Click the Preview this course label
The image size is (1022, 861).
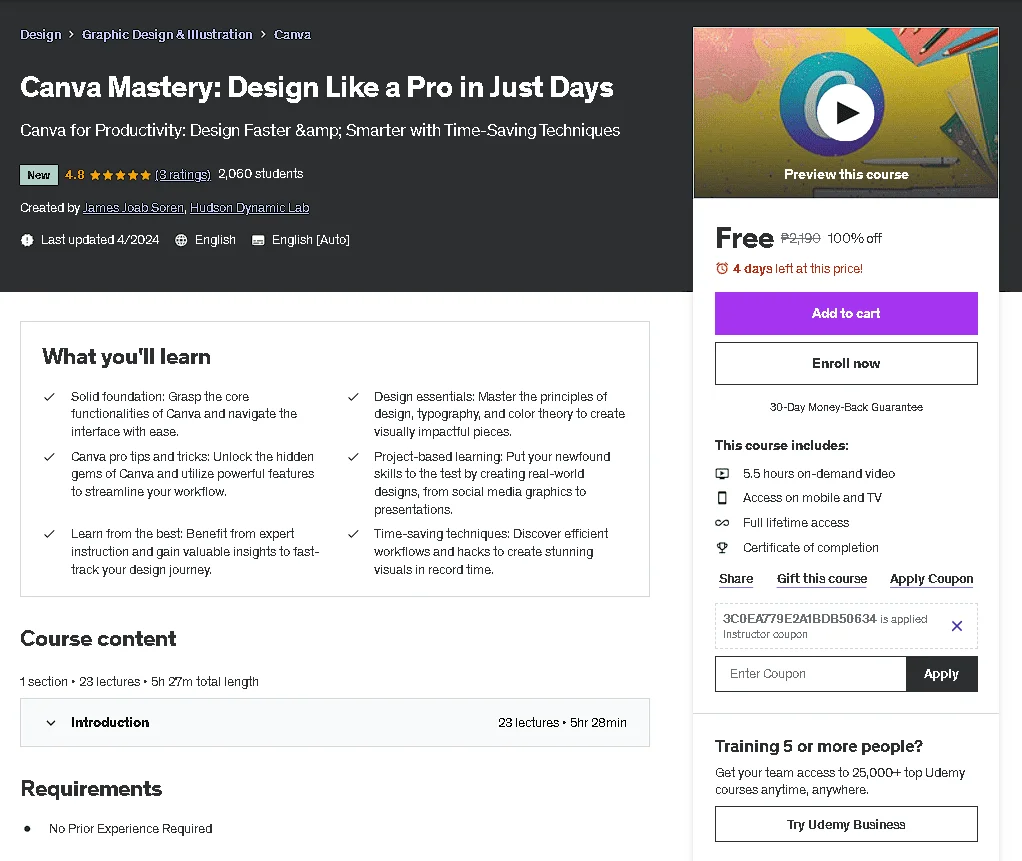tap(846, 175)
